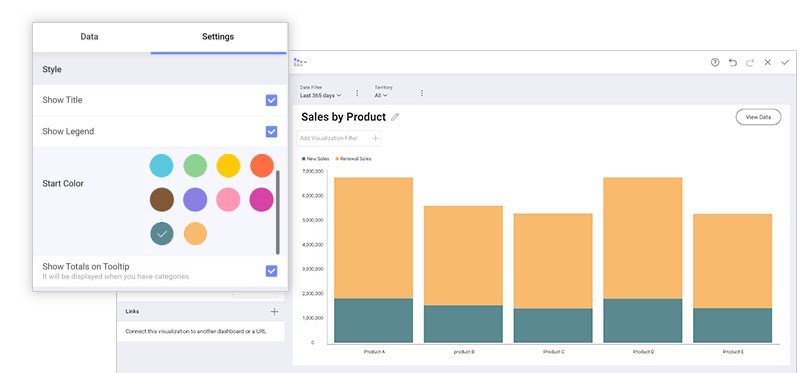Undo the last change

(x=733, y=62)
